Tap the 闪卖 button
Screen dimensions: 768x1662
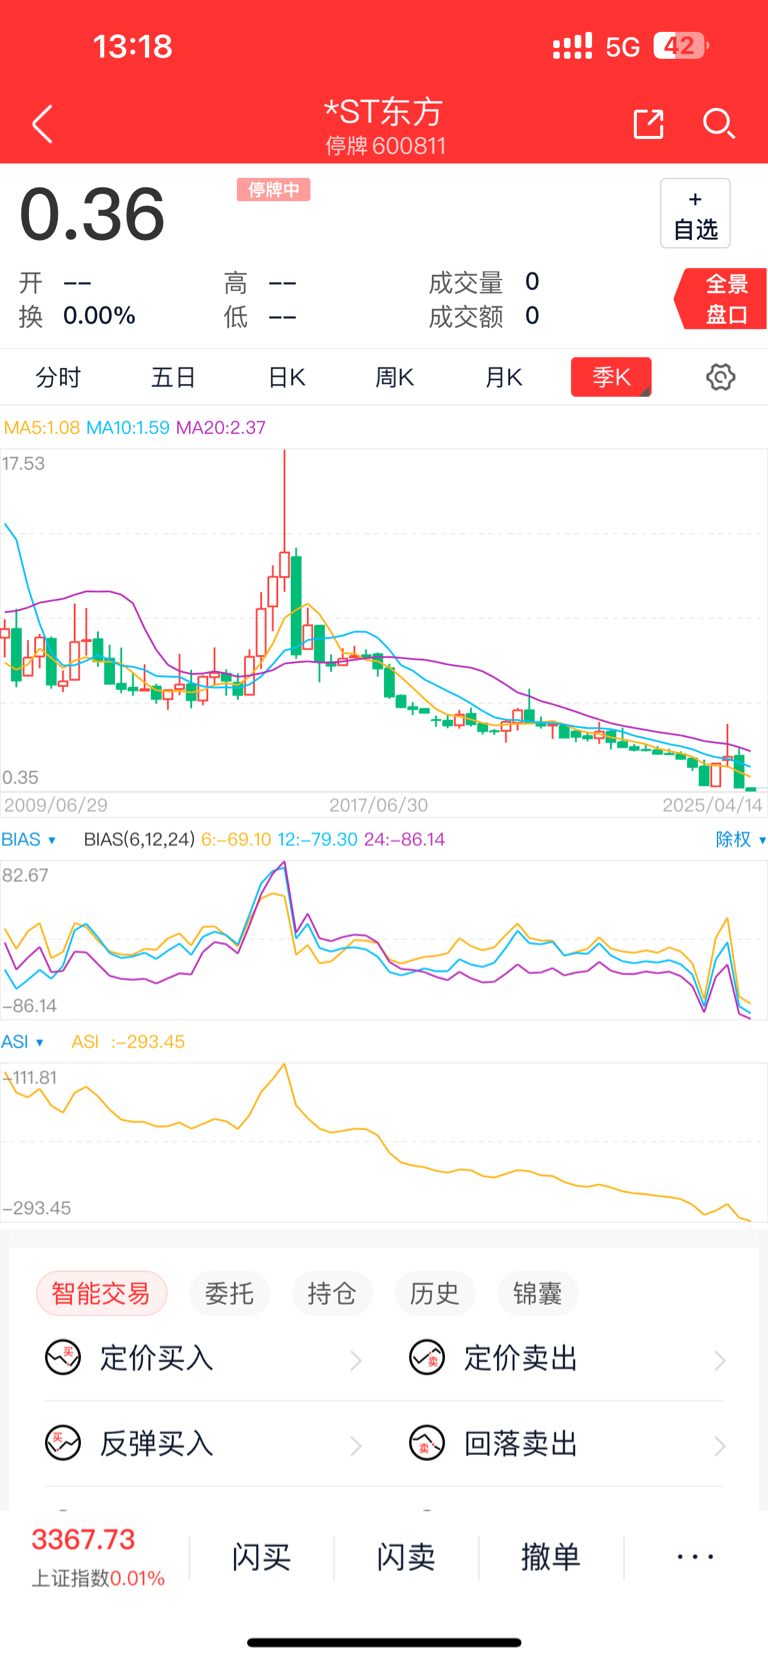tap(406, 1557)
